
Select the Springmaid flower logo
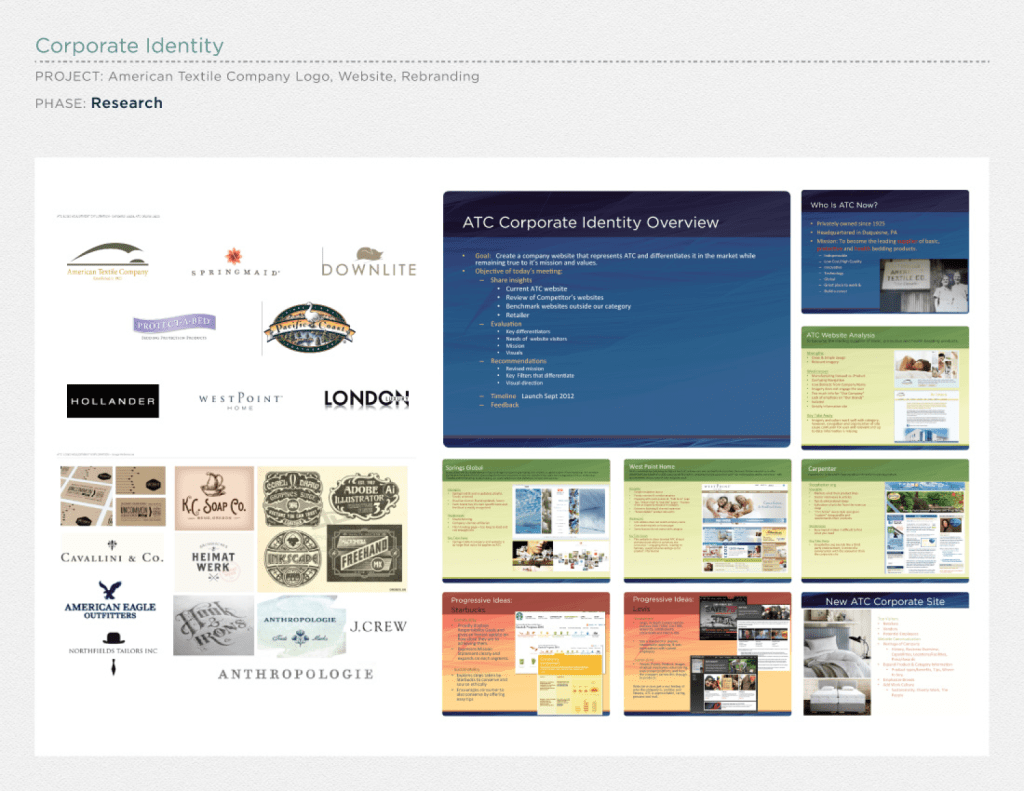[235, 262]
